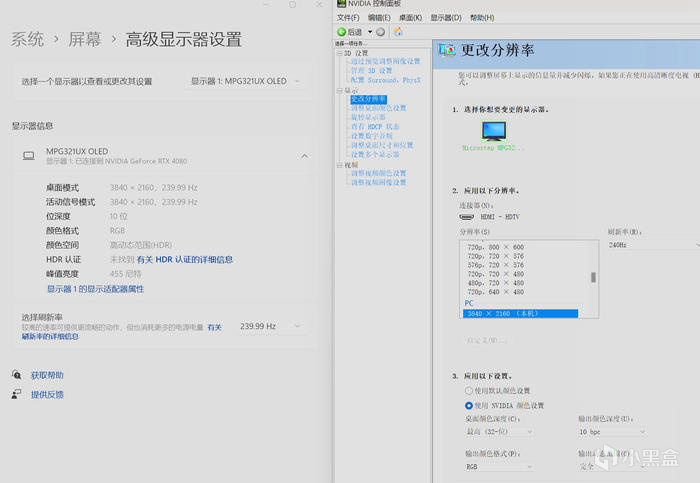Open 查看 HDCP 状态 in the tree
700x483 pixels.
(375, 127)
